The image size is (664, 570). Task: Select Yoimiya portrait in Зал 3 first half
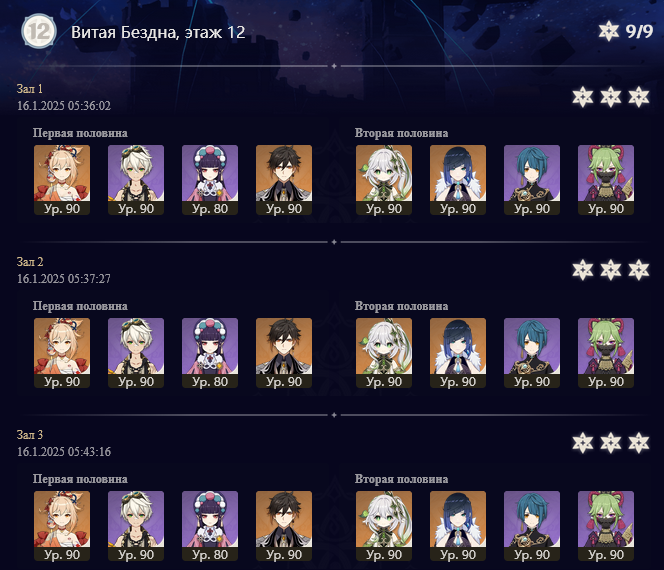tap(62, 526)
